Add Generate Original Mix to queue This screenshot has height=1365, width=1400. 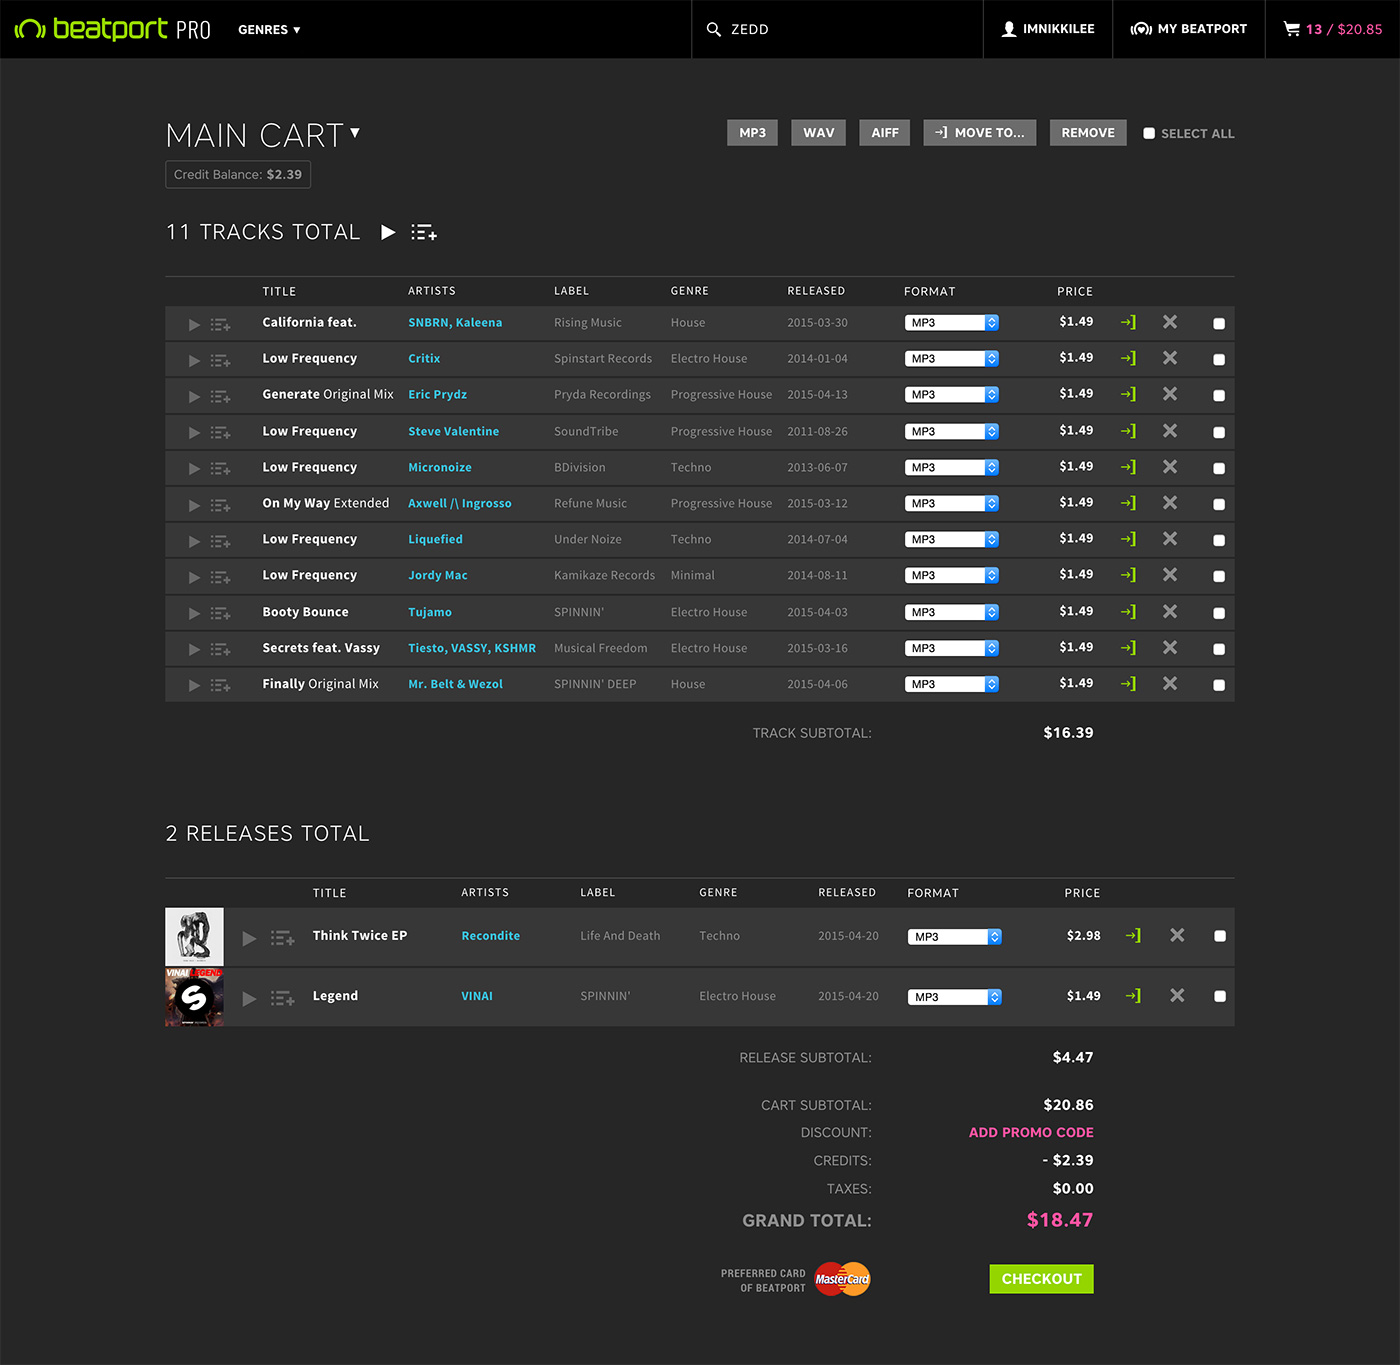[x=221, y=397]
